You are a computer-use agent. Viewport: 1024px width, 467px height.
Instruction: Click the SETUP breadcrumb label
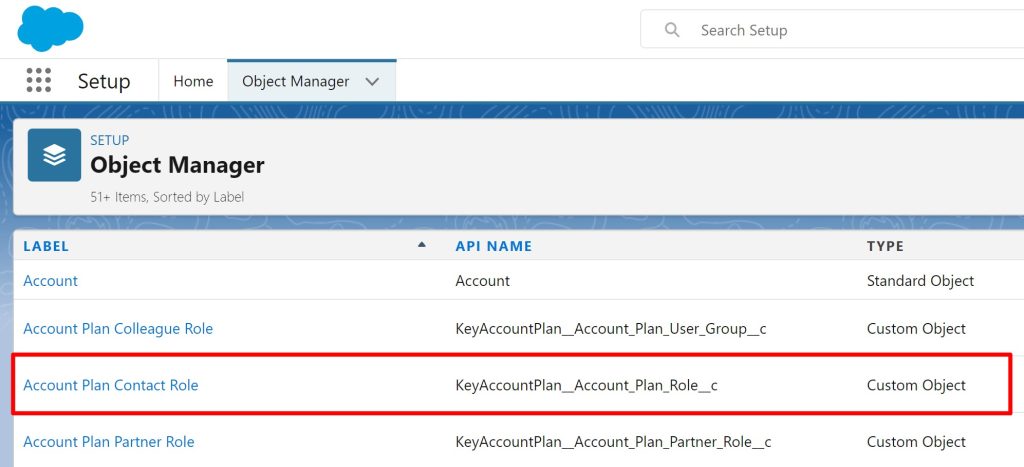tap(110, 140)
